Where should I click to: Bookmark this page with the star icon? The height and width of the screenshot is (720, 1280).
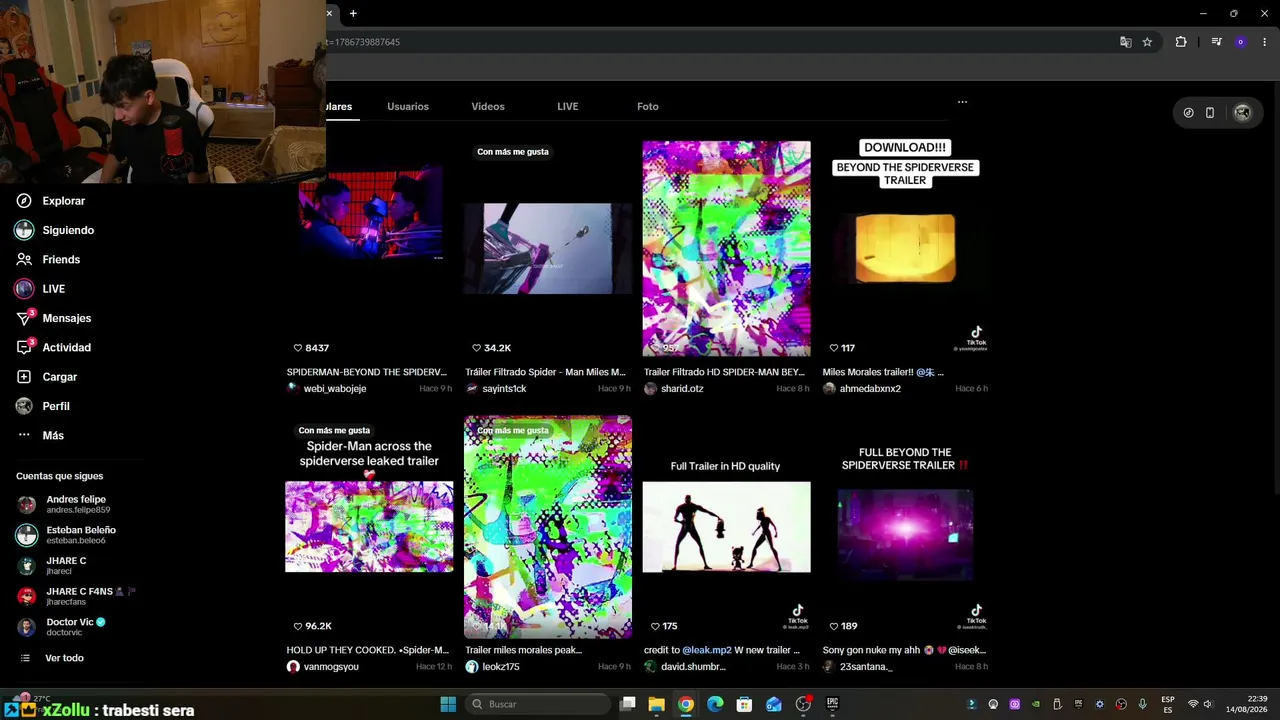pyautogui.click(x=1147, y=42)
